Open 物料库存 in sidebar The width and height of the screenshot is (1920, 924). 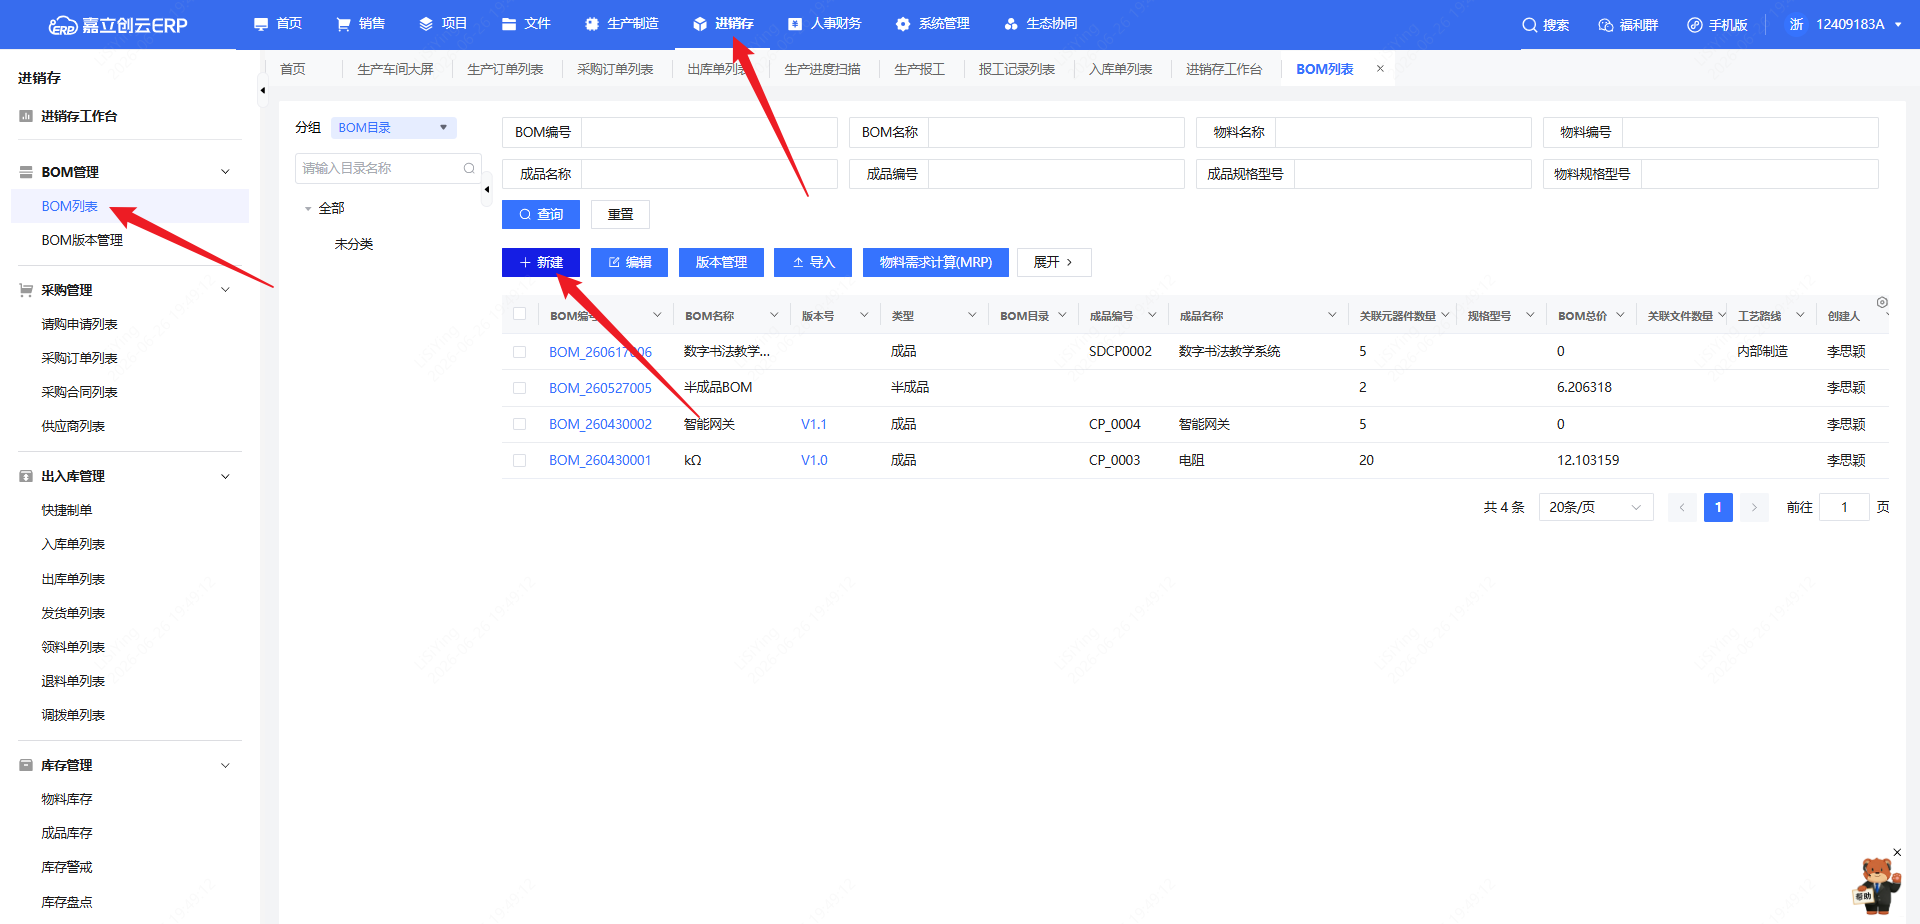coord(67,799)
